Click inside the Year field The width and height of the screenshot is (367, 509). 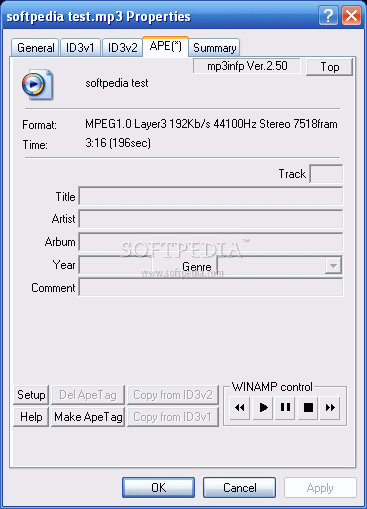coord(115,265)
